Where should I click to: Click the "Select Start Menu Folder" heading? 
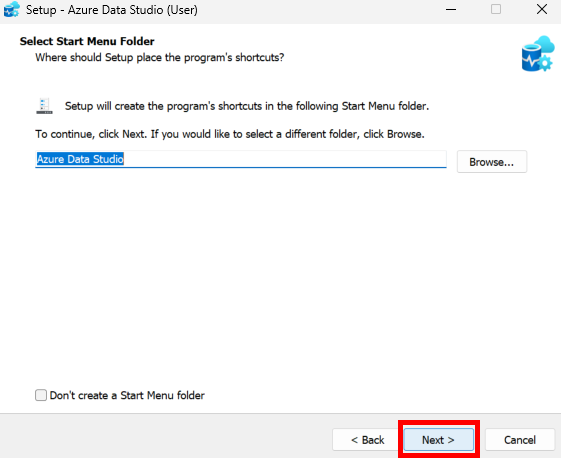tap(87, 41)
